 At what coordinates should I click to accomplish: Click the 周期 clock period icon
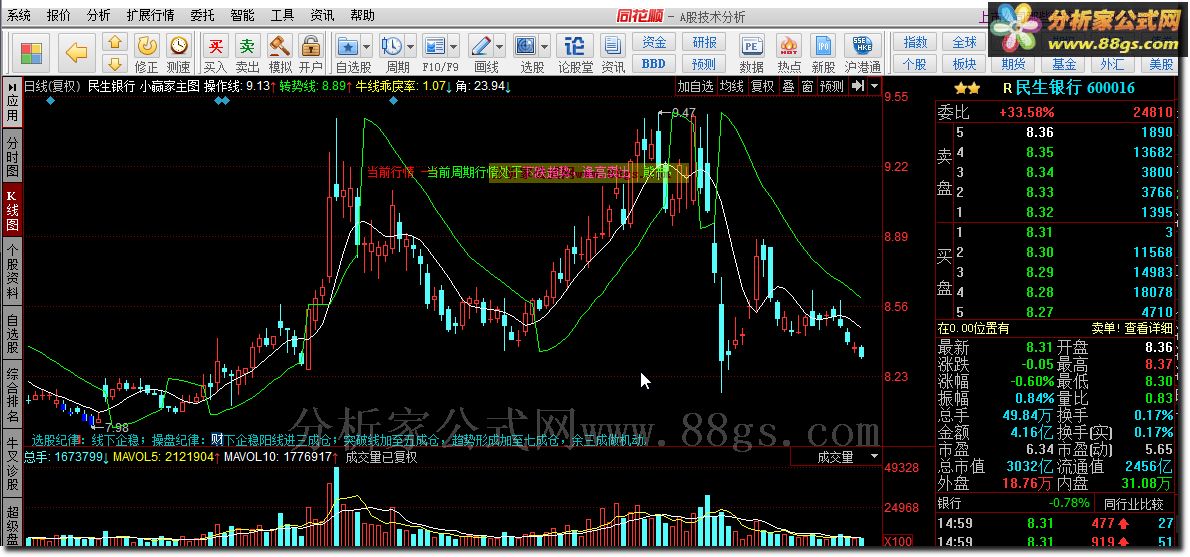point(392,45)
